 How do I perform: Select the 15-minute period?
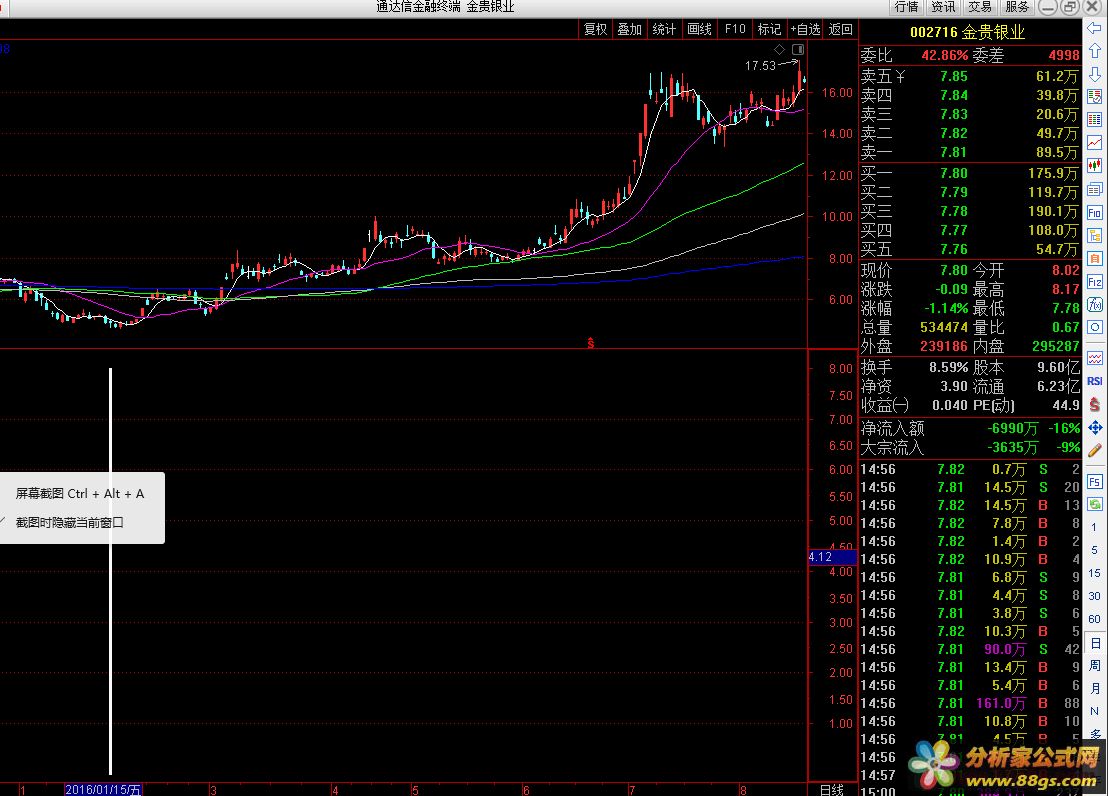[x=1094, y=573]
